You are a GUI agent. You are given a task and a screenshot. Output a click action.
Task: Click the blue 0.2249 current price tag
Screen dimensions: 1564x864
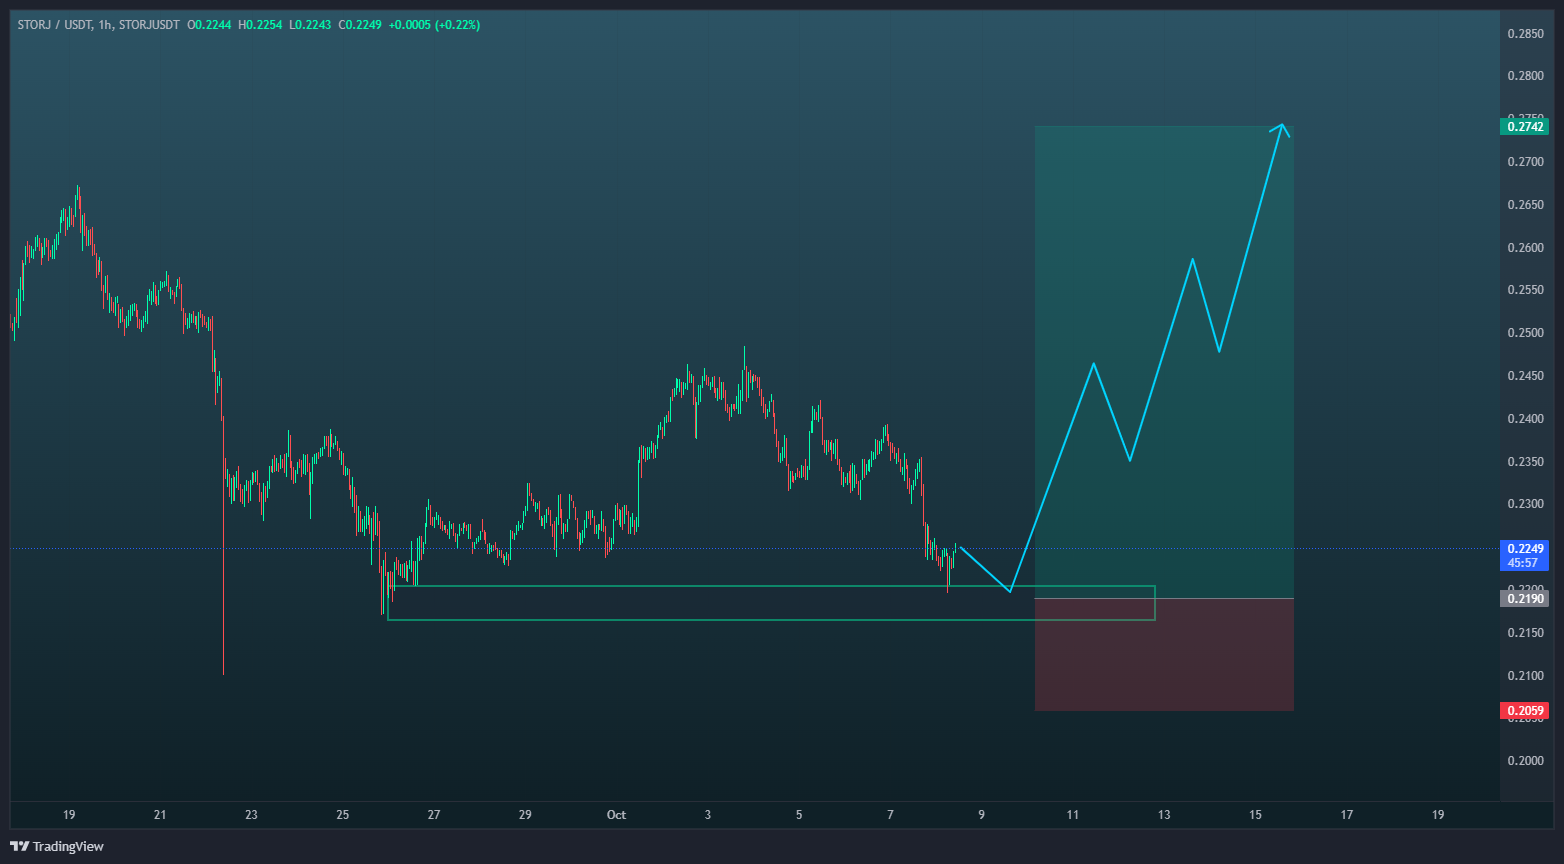pos(1525,549)
